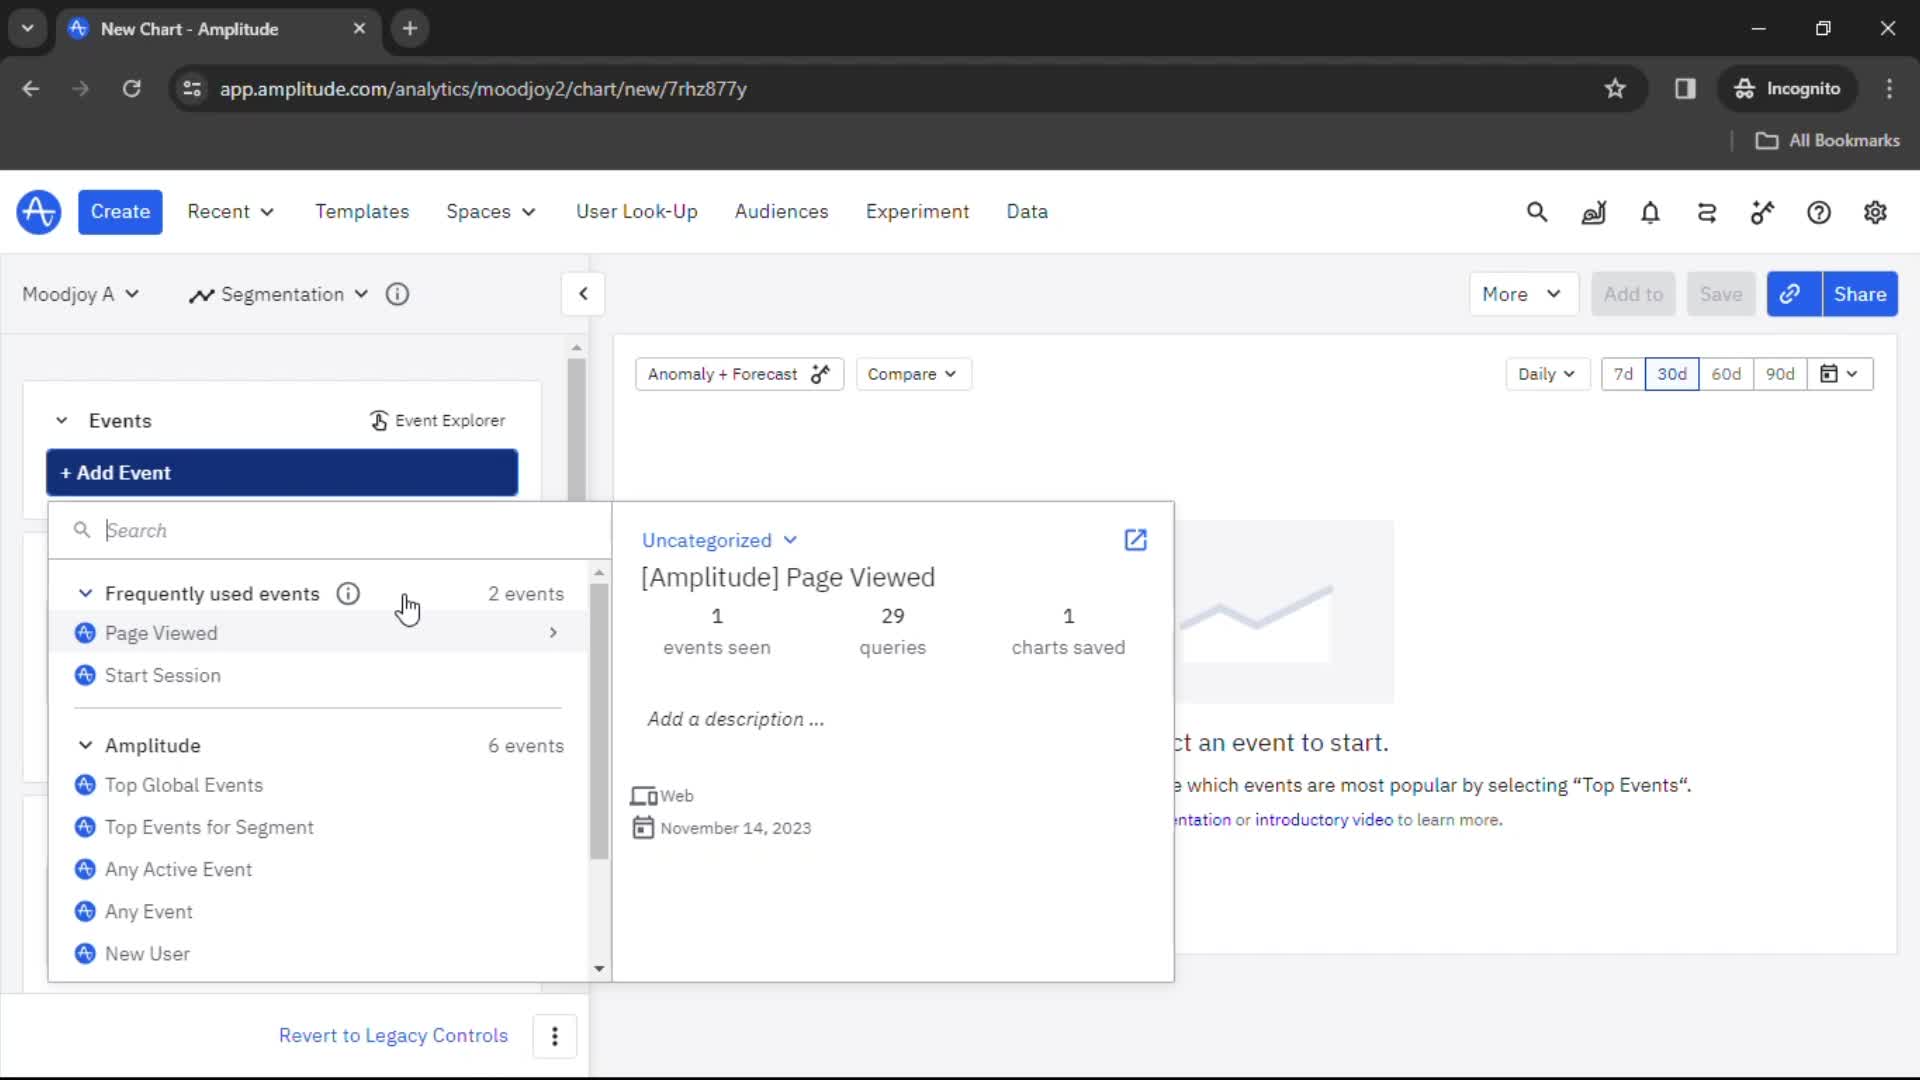Select the 7d date range
The image size is (1920, 1080).
(x=1623, y=374)
